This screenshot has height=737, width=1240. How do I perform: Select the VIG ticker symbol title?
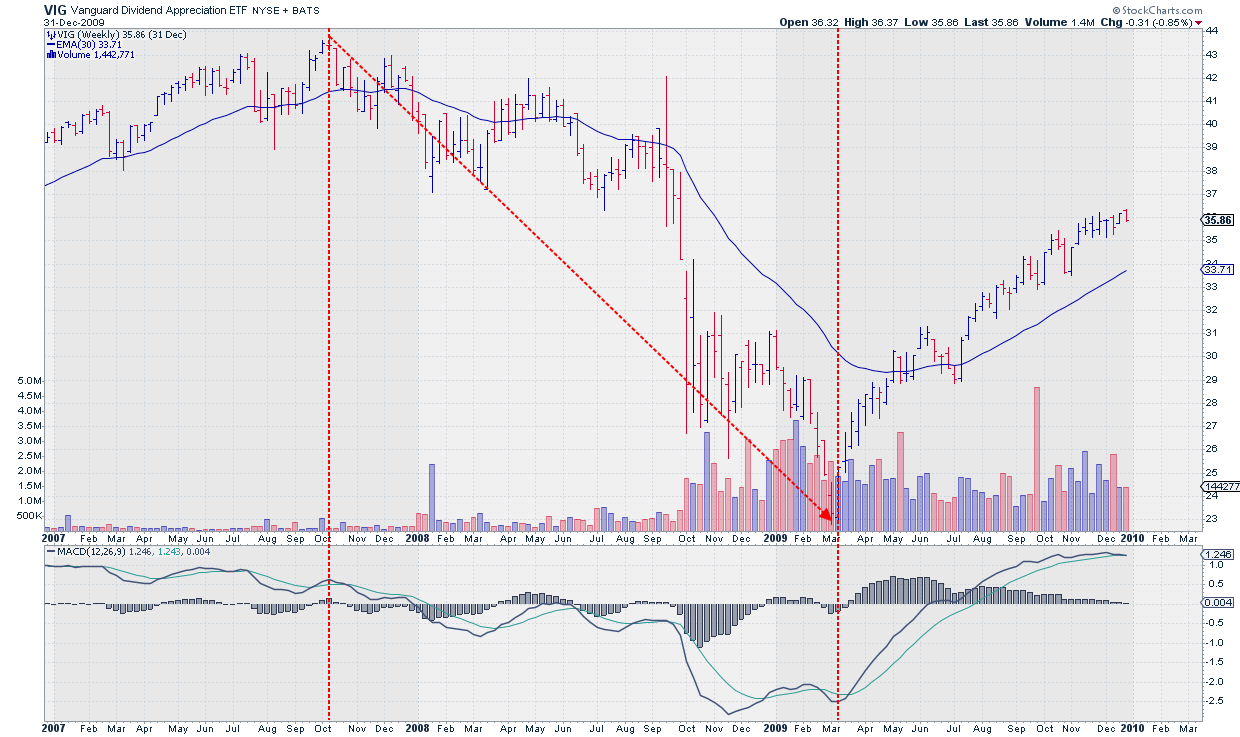coord(55,9)
